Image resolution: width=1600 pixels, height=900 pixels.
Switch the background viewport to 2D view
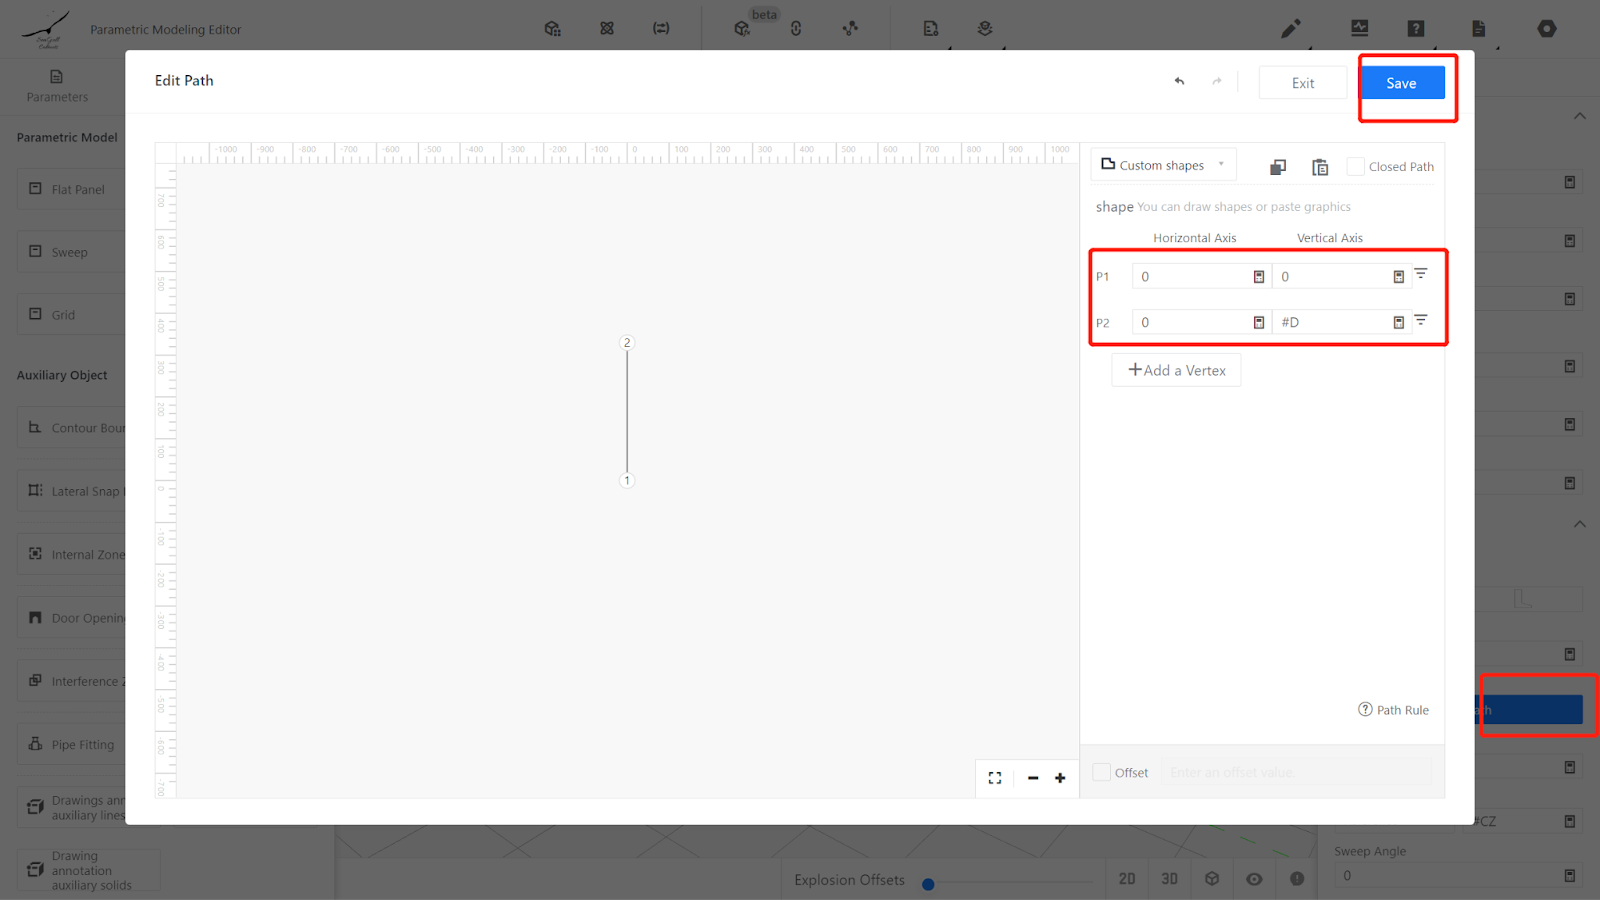[1127, 879]
